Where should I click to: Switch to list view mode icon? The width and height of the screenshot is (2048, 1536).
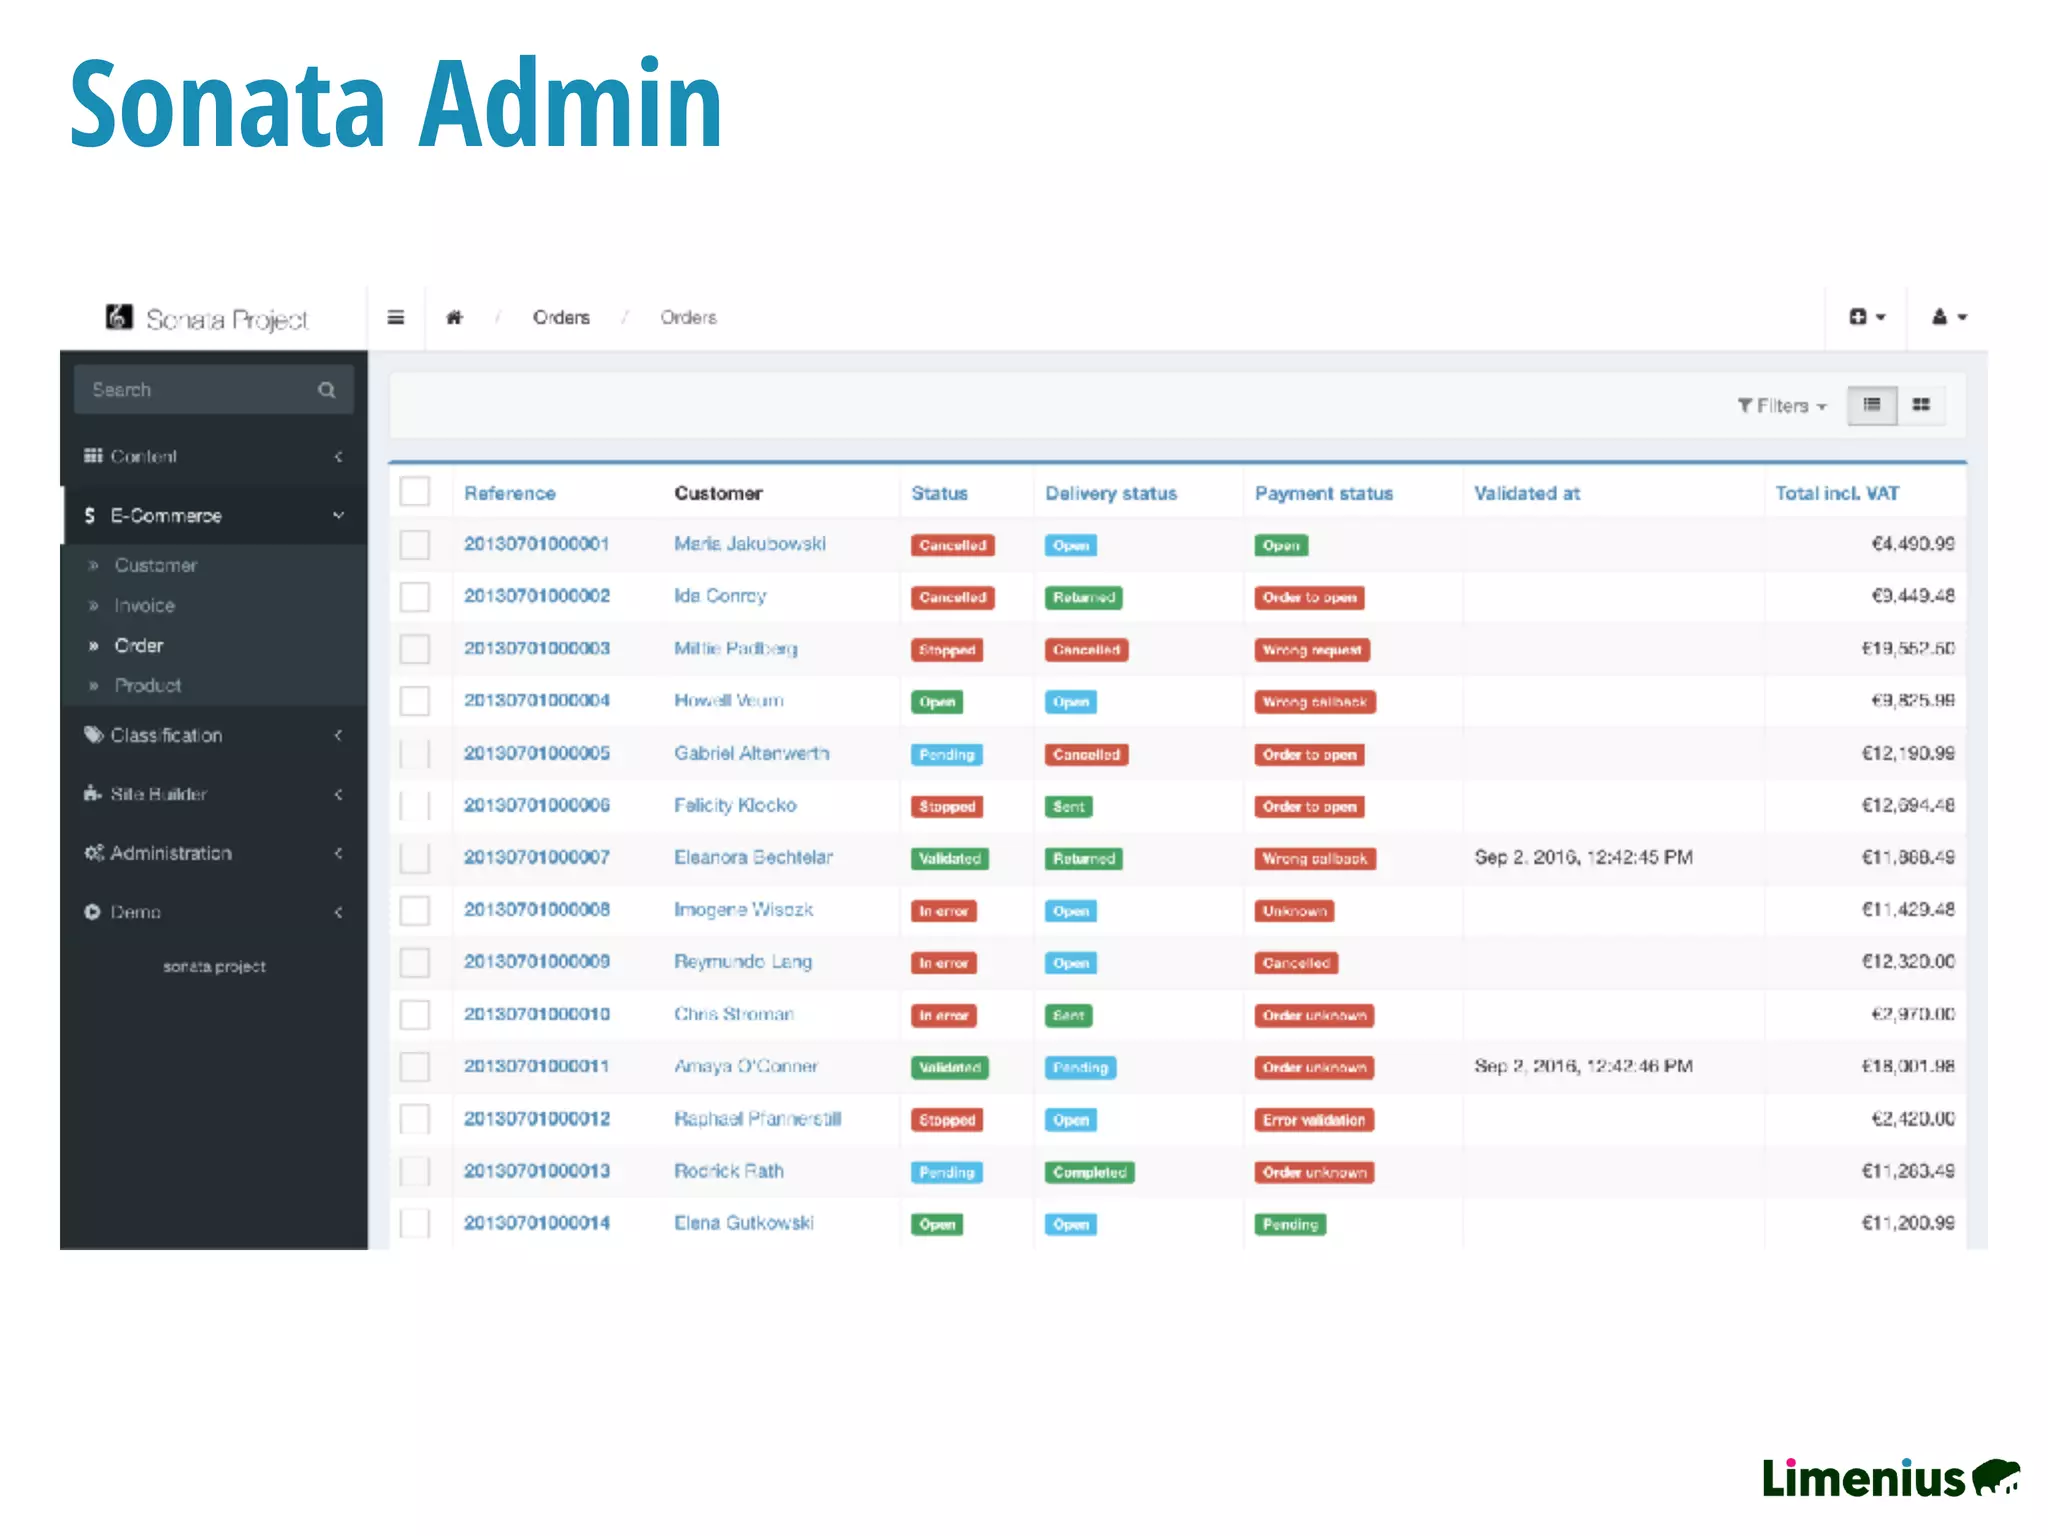point(1872,405)
